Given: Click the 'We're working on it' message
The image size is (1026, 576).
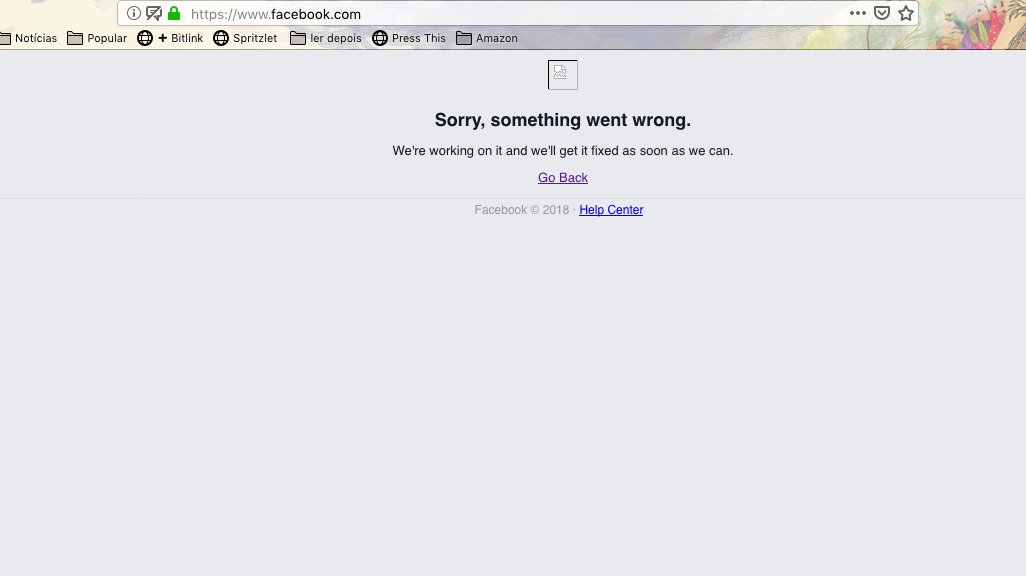Looking at the screenshot, I should (x=563, y=151).
